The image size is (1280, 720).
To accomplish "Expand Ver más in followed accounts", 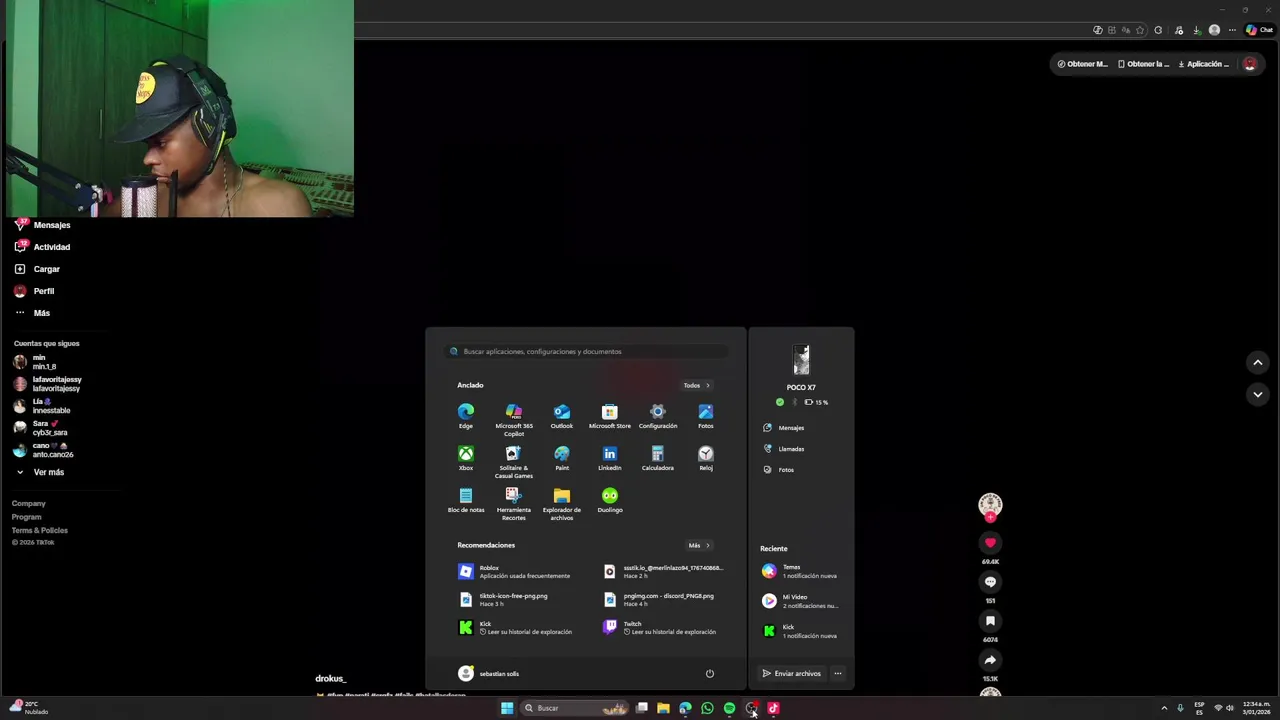I will coord(40,472).
